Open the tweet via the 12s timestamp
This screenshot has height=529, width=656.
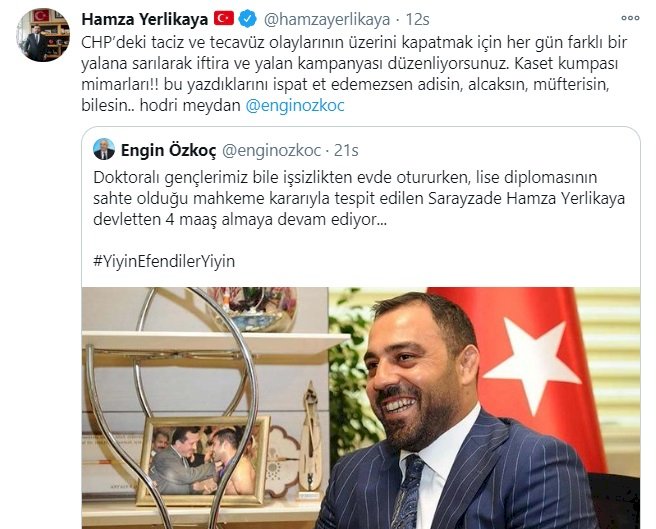418,19
